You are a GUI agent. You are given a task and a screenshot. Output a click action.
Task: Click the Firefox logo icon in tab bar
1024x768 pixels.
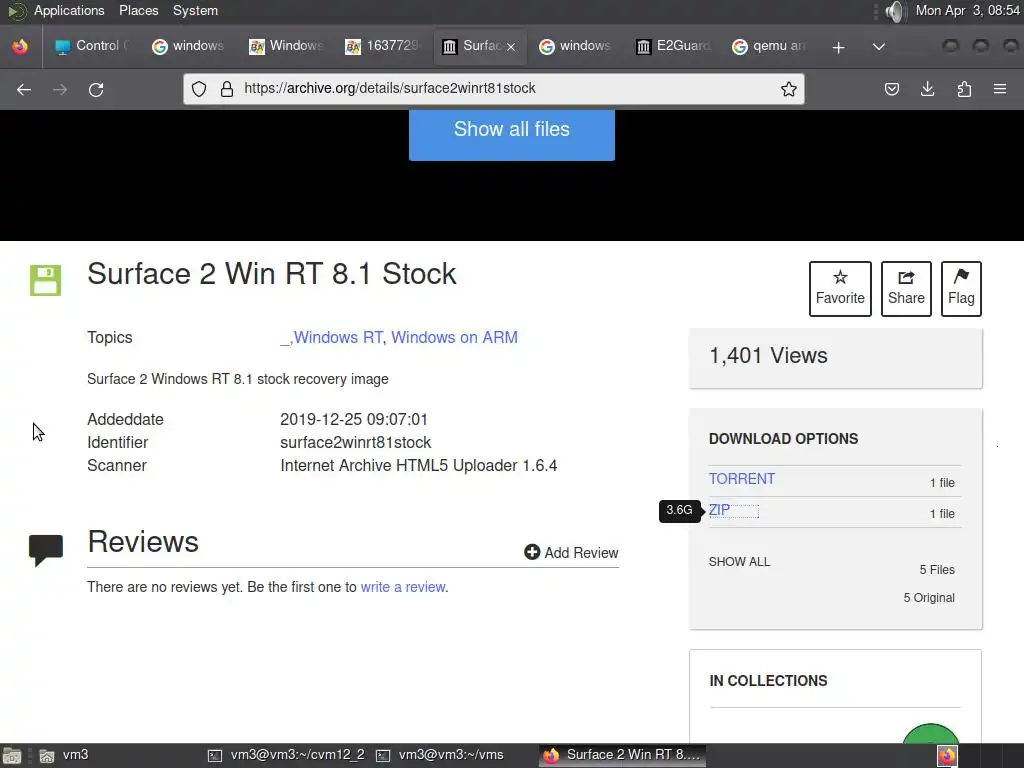(x=20, y=46)
